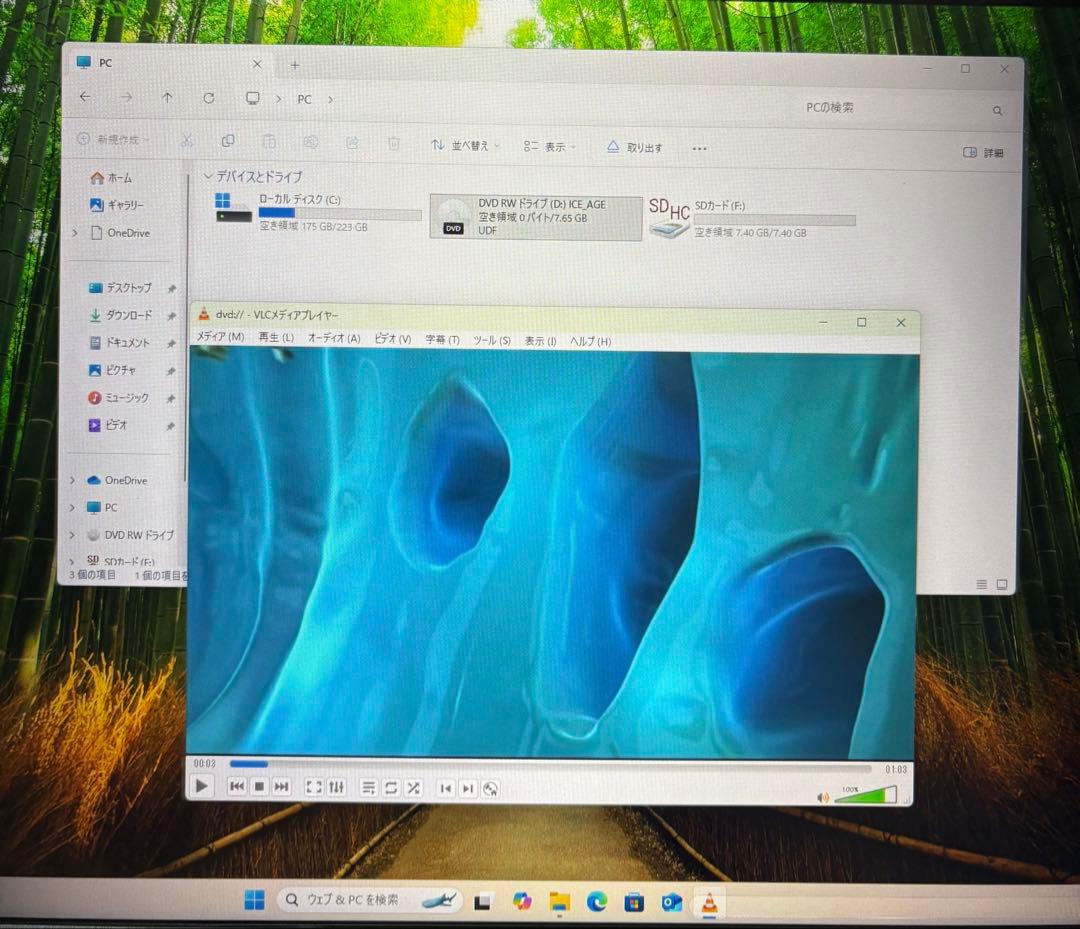Show the VLC playlist
1080x929 pixels.
(x=369, y=787)
